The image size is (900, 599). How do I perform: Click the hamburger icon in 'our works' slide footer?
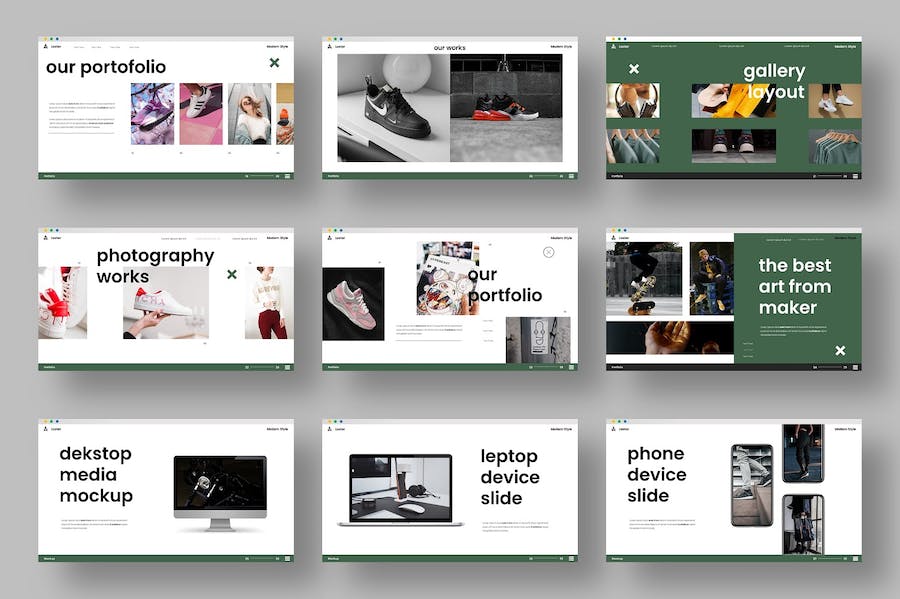pyautogui.click(x=570, y=176)
